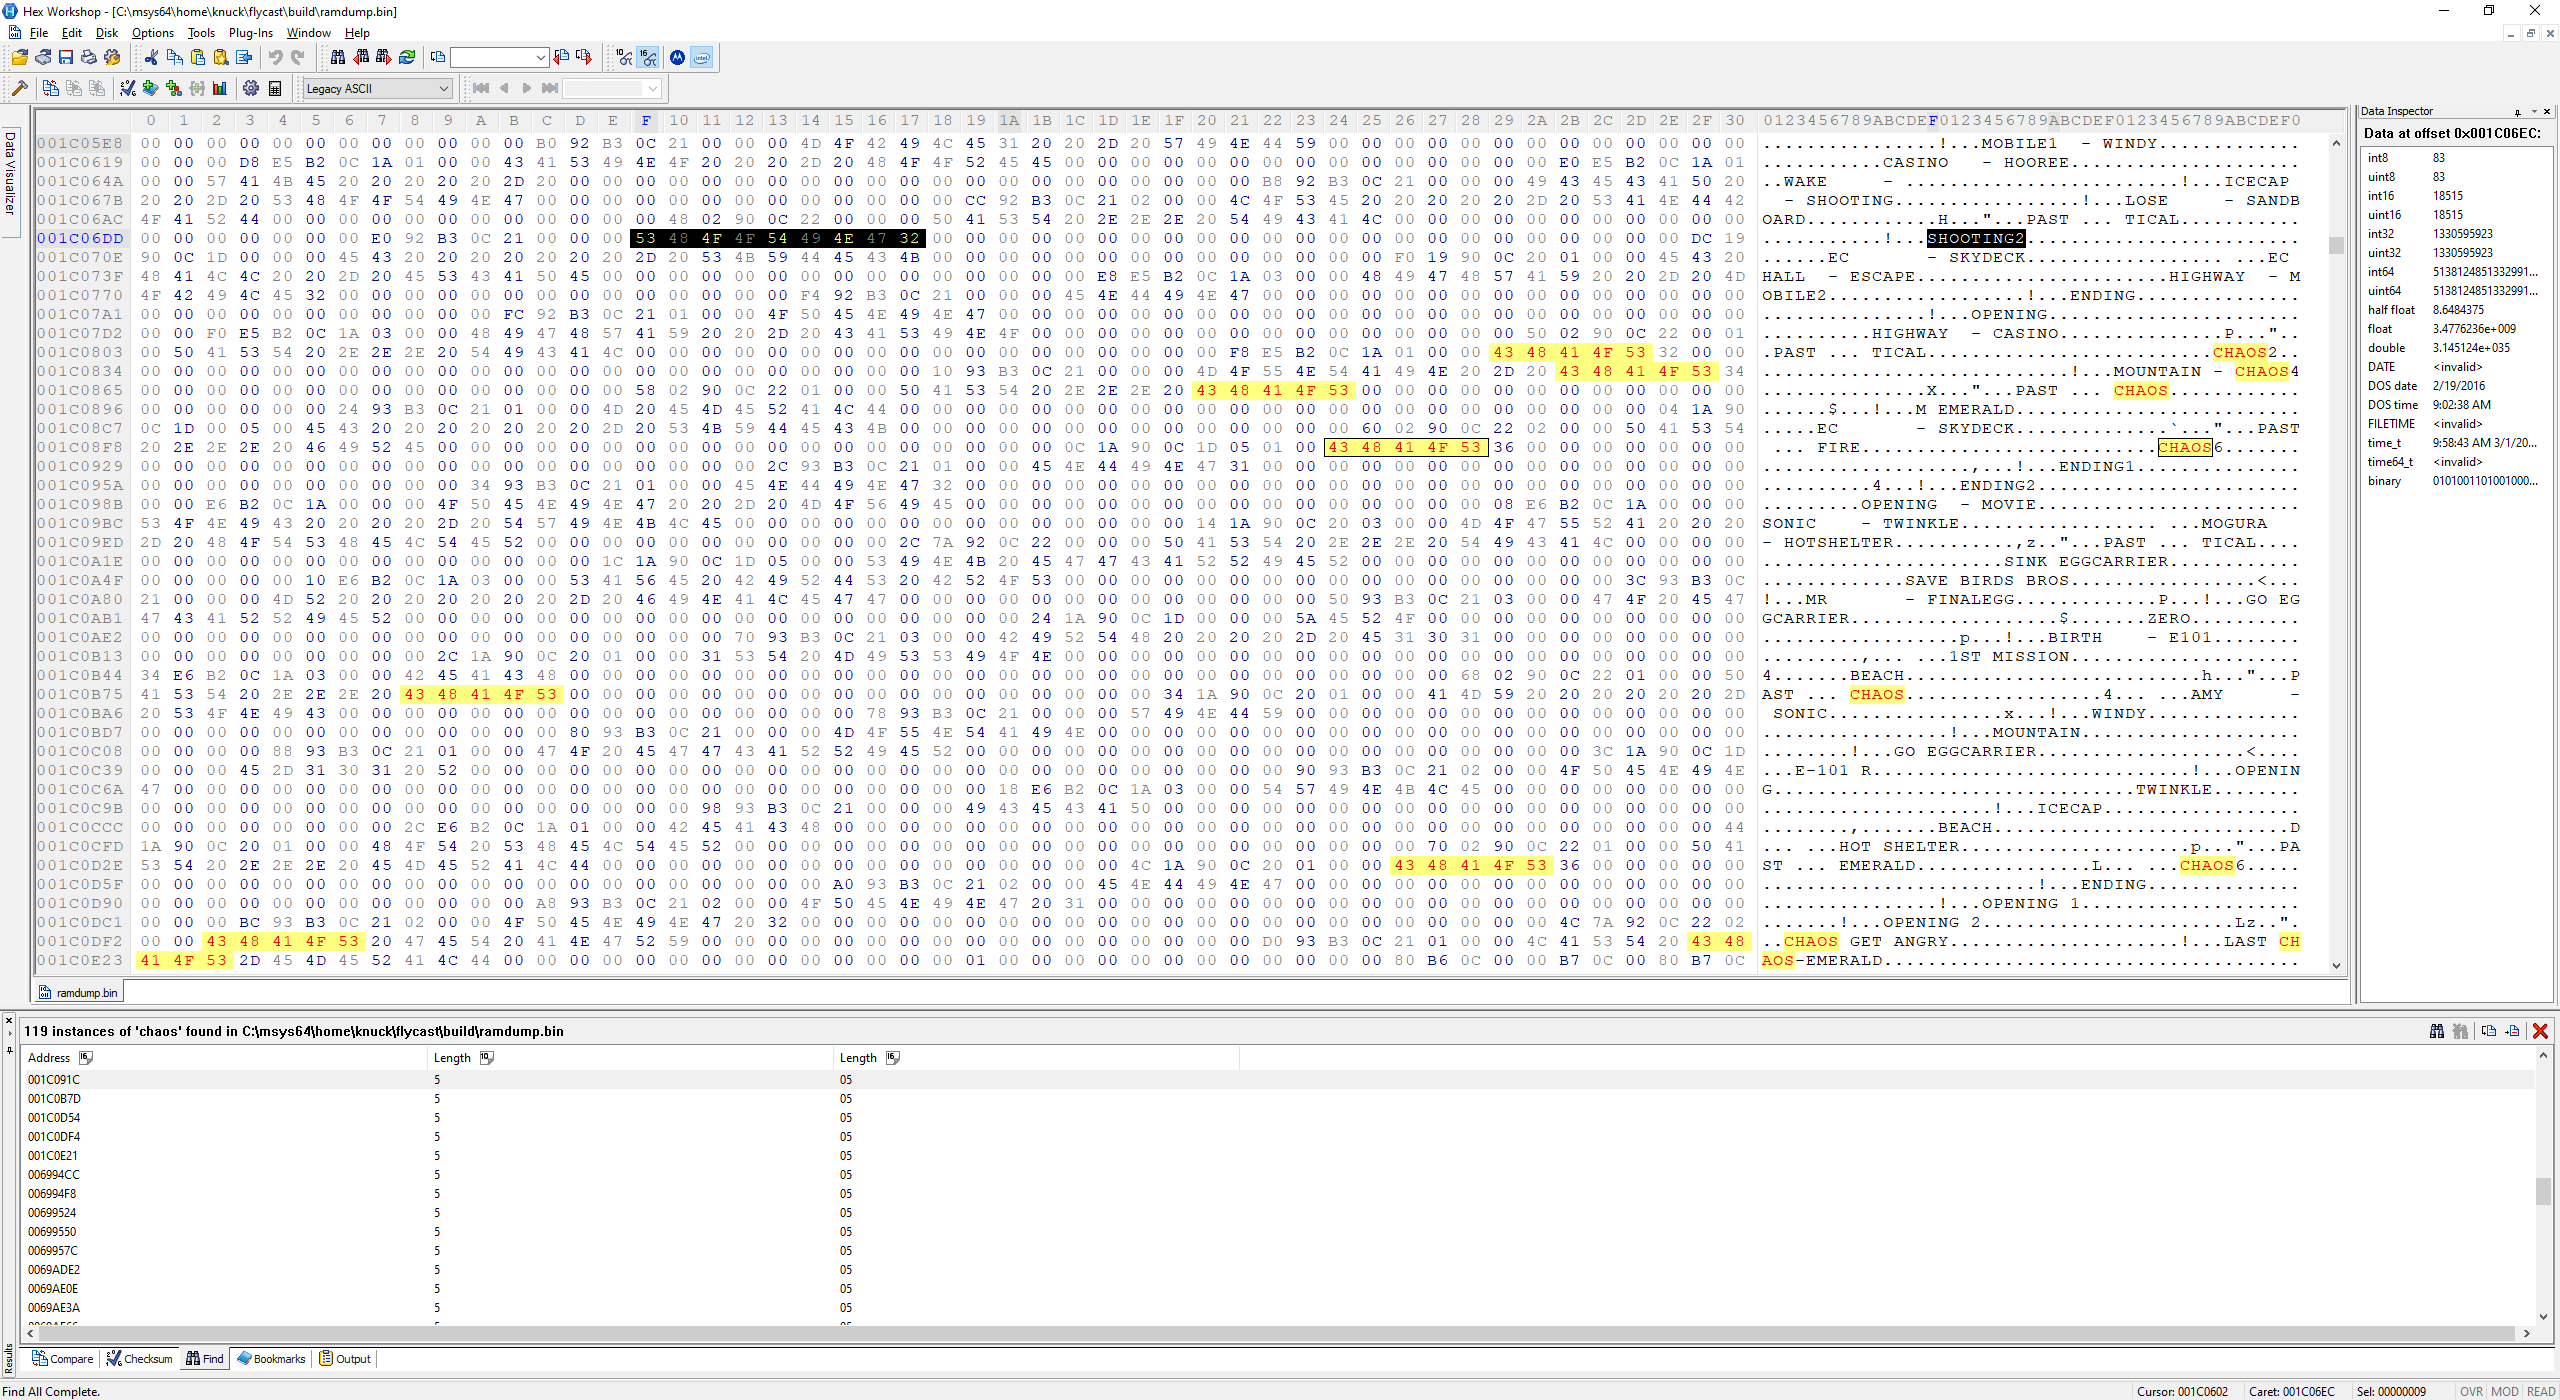Image resolution: width=2560 pixels, height=1400 pixels.
Task: Open the disabled bookmark navigation dropdown
Action: pos(653,89)
